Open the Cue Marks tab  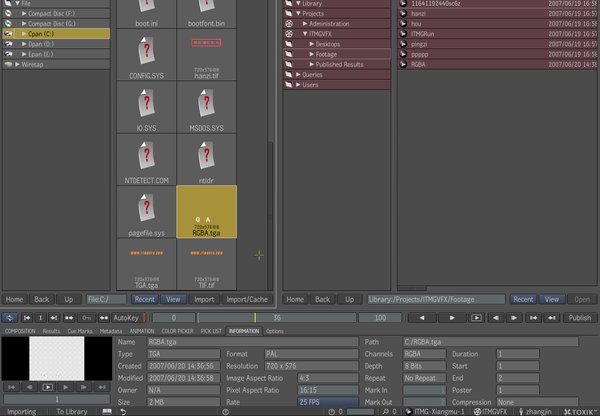pos(81,330)
